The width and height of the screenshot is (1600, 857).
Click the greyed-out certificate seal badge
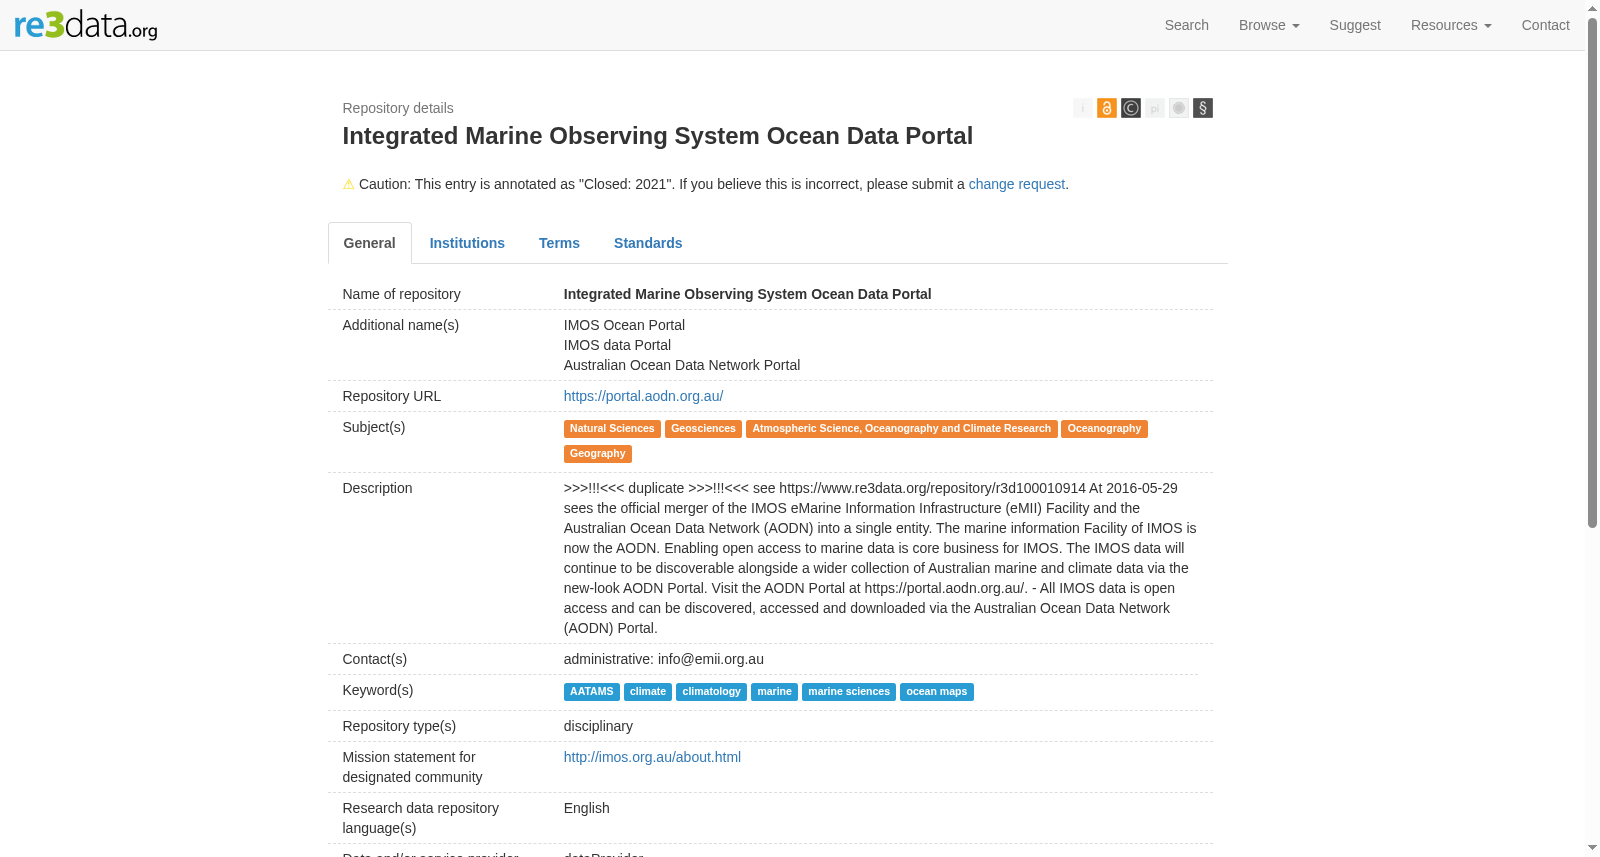[1179, 108]
